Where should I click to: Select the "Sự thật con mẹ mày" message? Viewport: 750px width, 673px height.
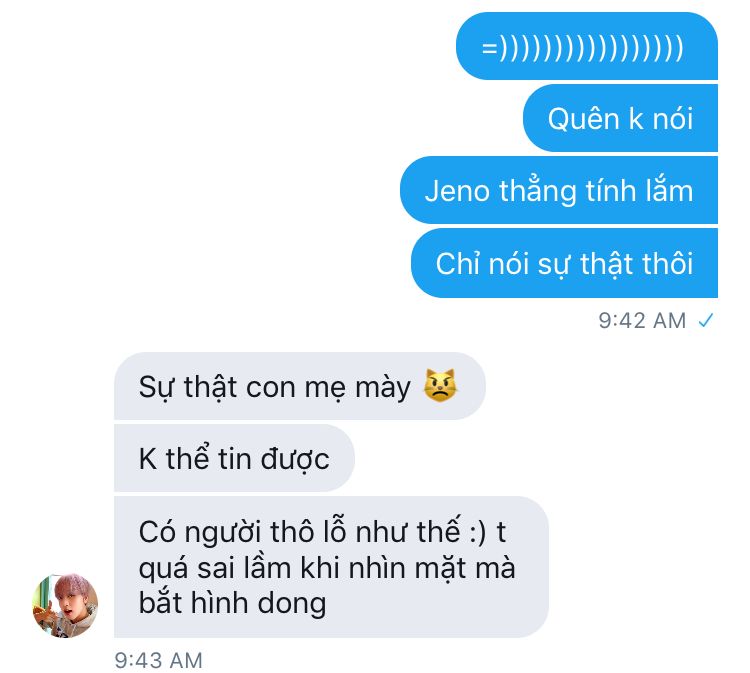[300, 386]
